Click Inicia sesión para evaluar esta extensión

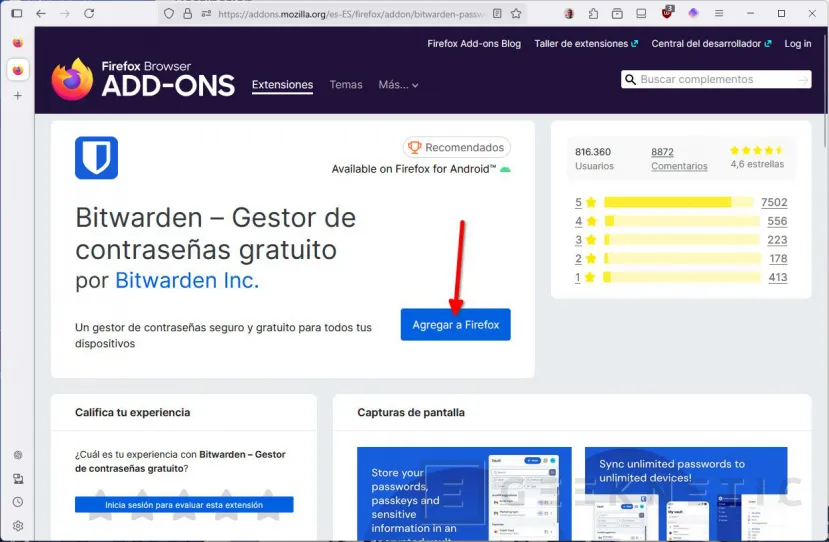[184, 504]
